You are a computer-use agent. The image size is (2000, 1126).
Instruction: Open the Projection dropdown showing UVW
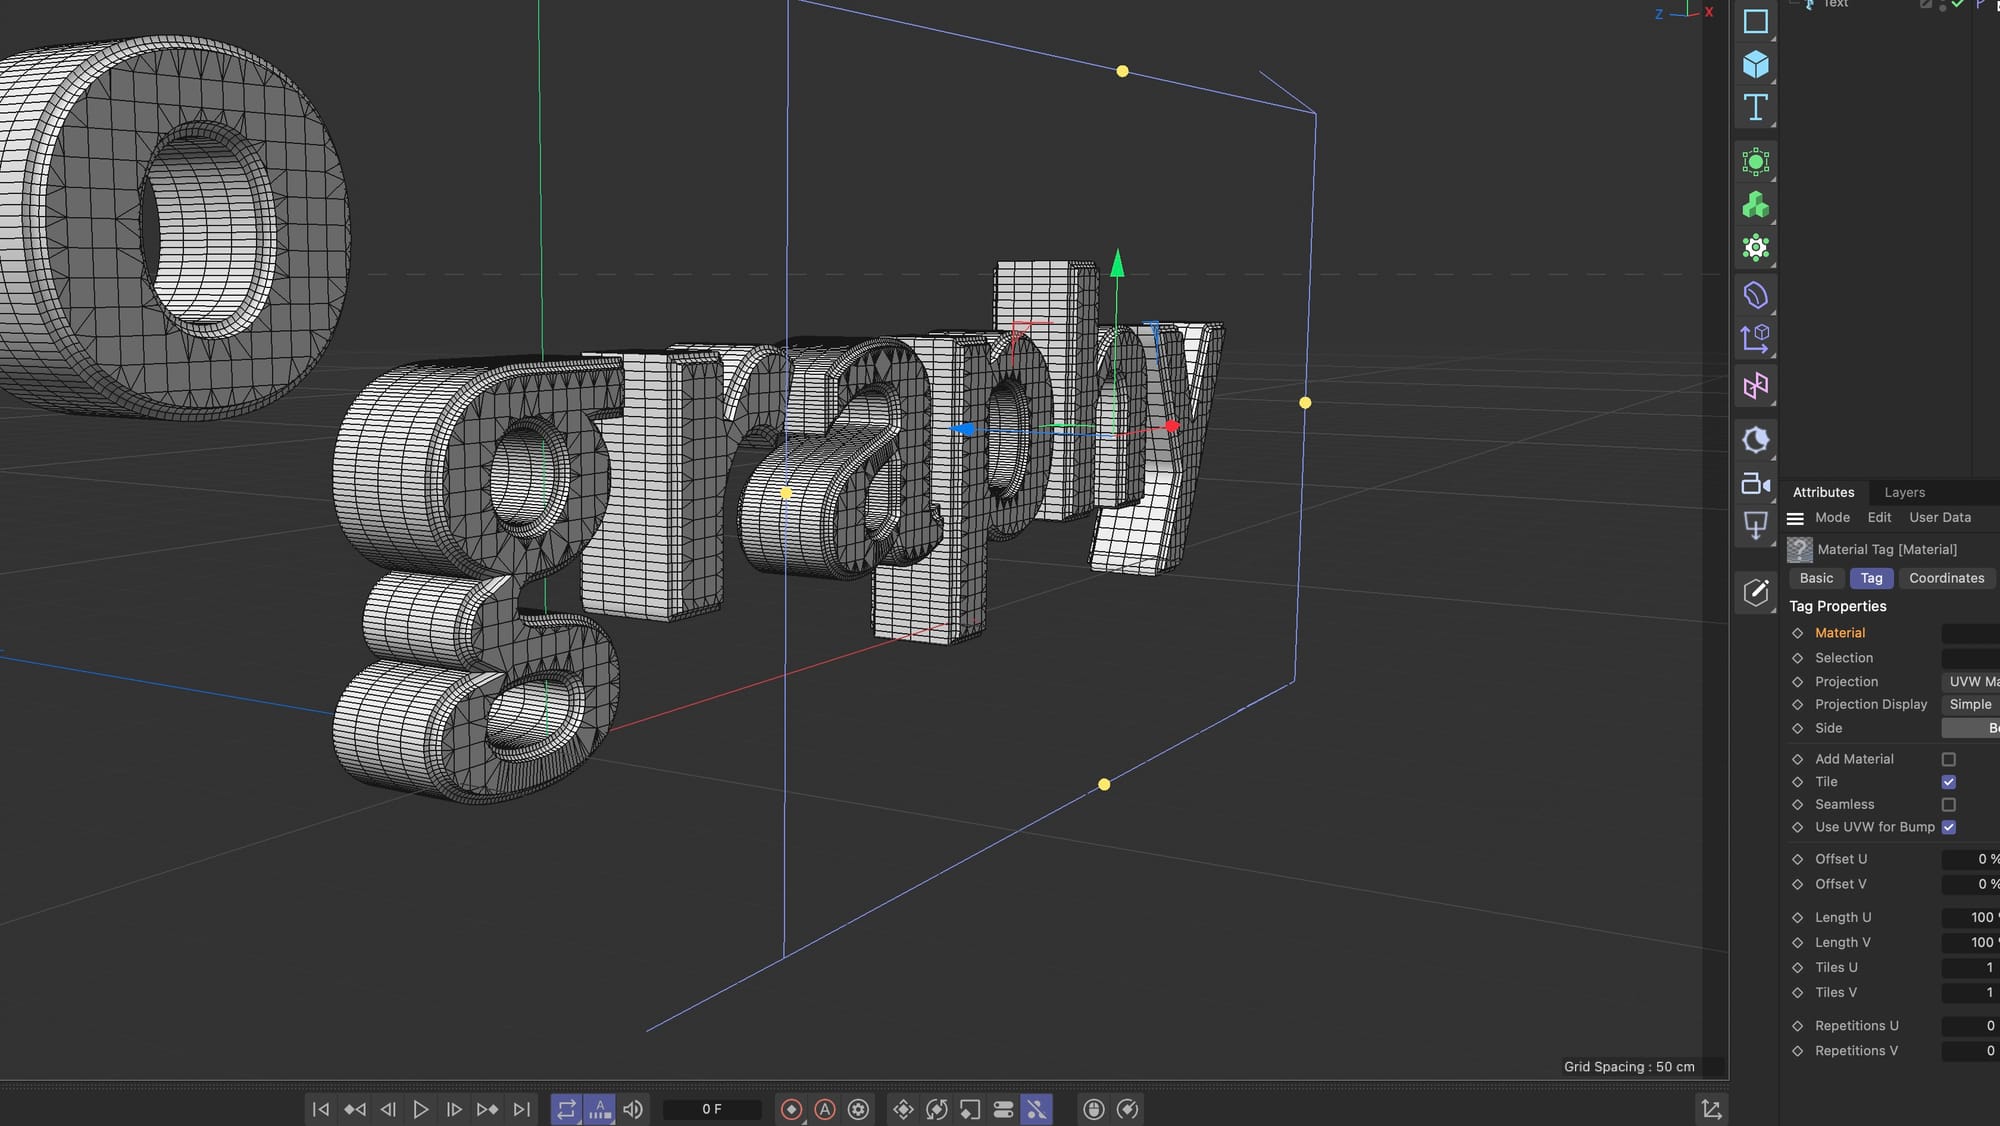1970,682
